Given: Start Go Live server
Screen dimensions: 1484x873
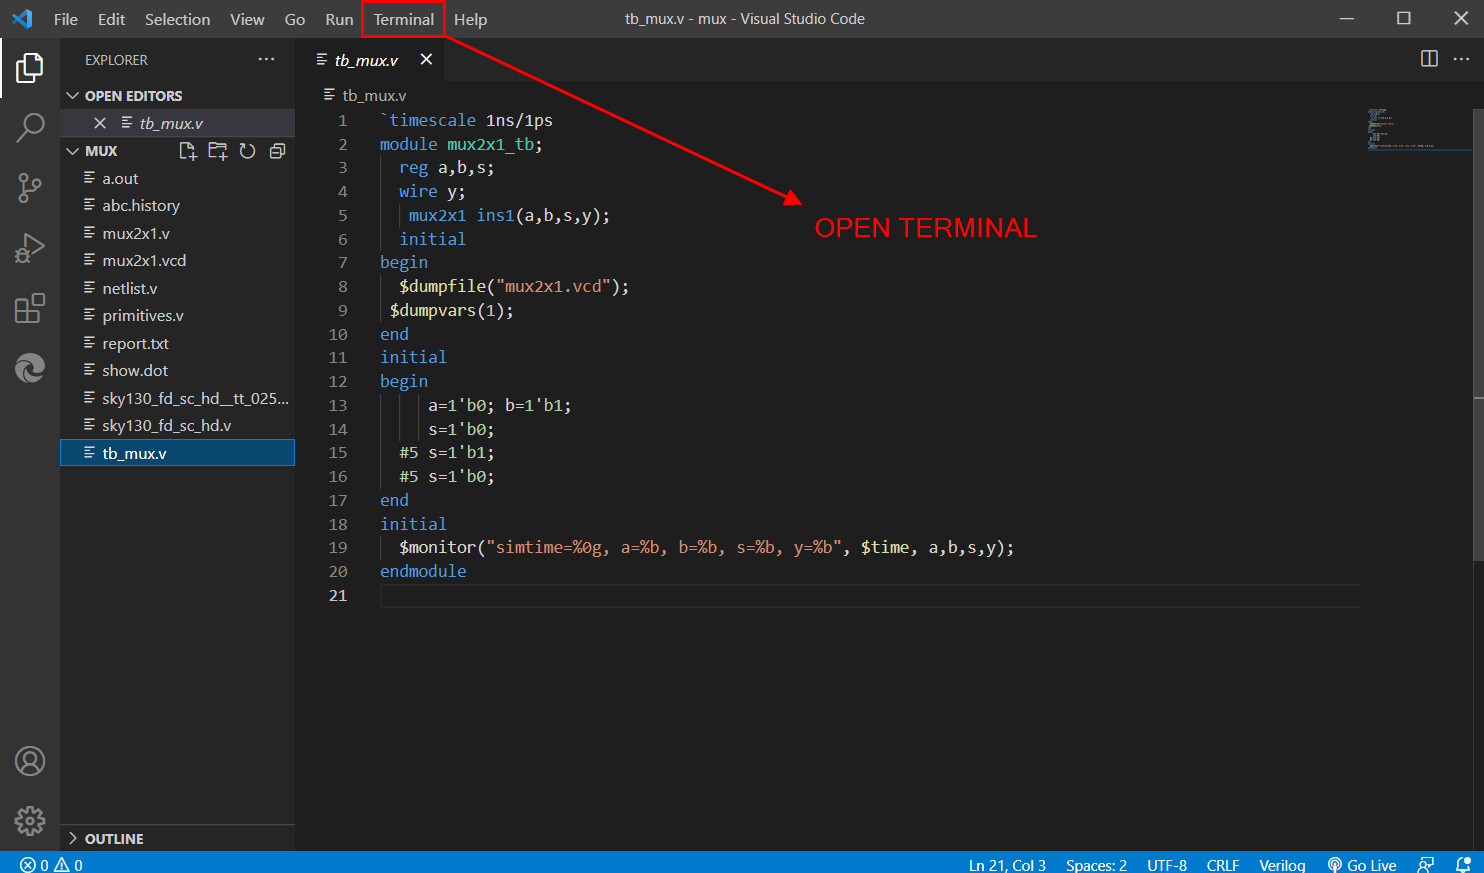Looking at the screenshot, I should (1362, 865).
